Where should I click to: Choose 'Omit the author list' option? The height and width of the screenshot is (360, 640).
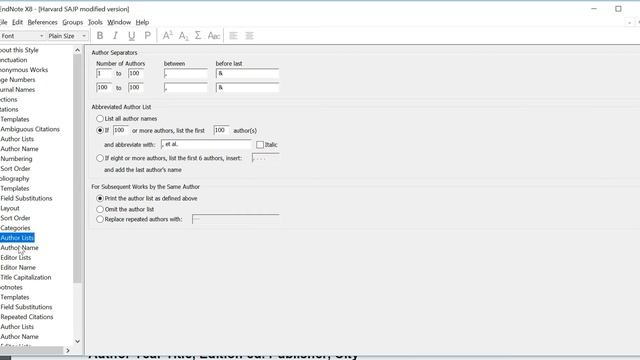pos(100,209)
